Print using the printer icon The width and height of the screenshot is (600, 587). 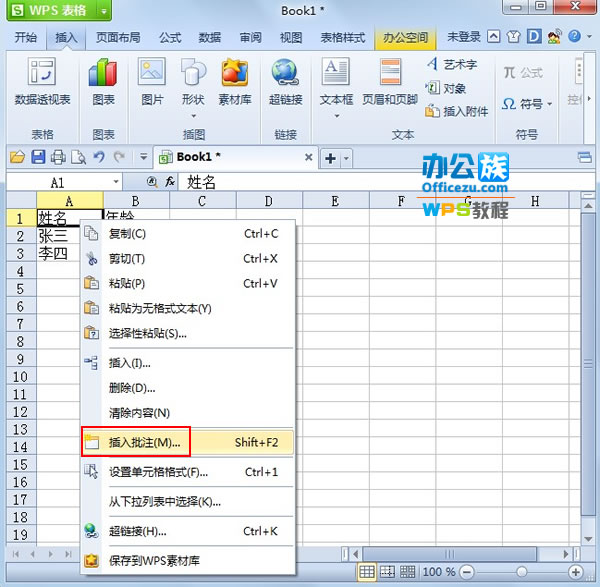click(58, 157)
